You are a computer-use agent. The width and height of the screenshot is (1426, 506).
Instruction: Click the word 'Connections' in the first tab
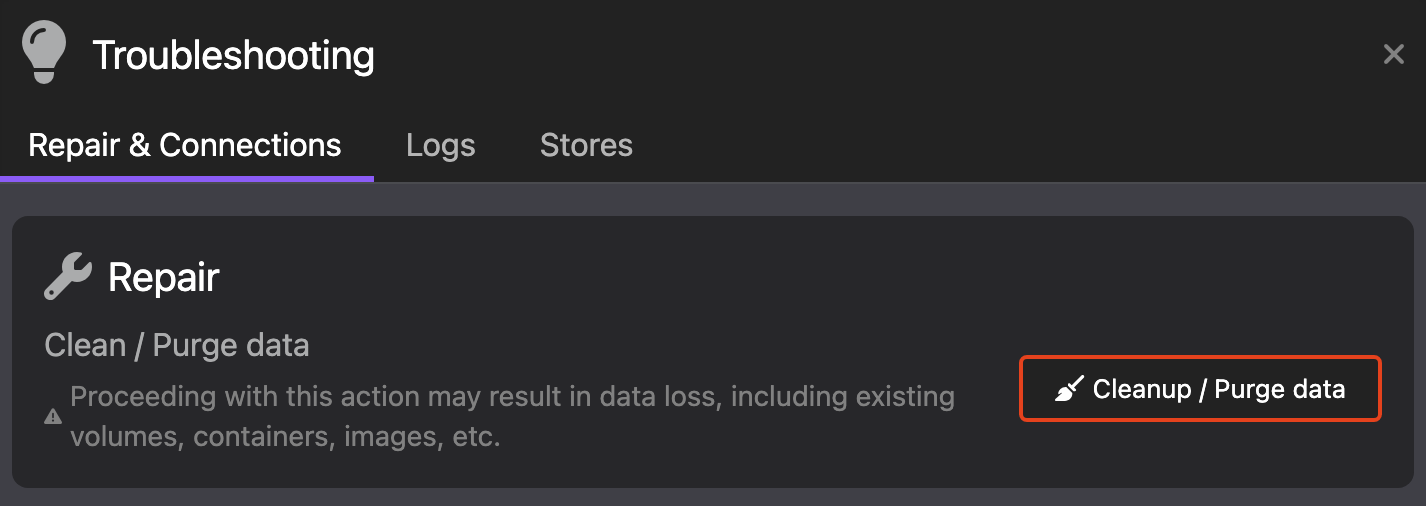[x=250, y=145]
